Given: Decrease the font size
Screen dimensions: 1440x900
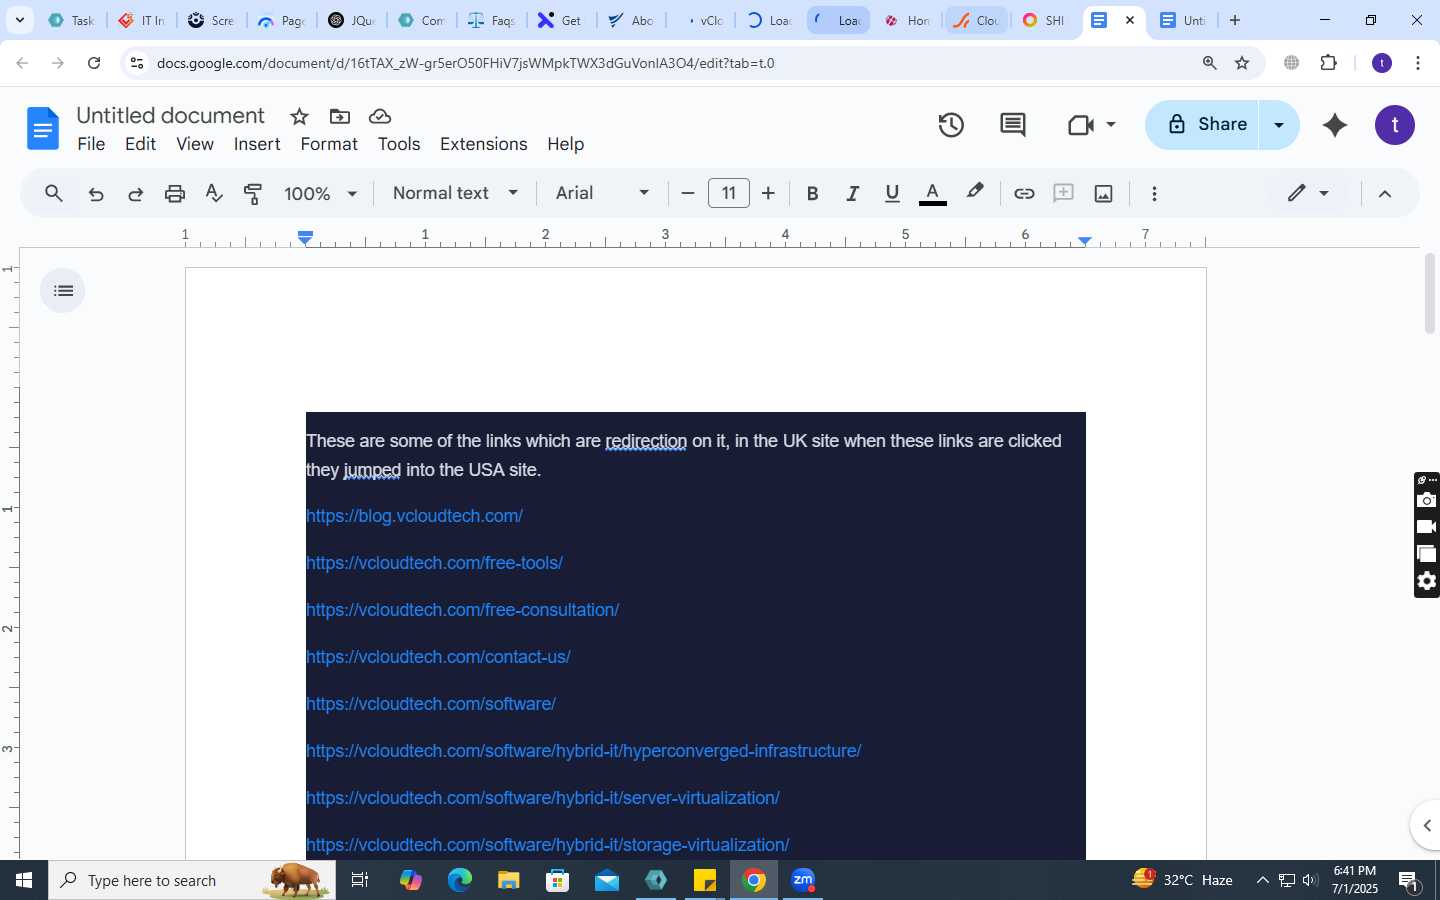Looking at the screenshot, I should pyautogui.click(x=687, y=194).
